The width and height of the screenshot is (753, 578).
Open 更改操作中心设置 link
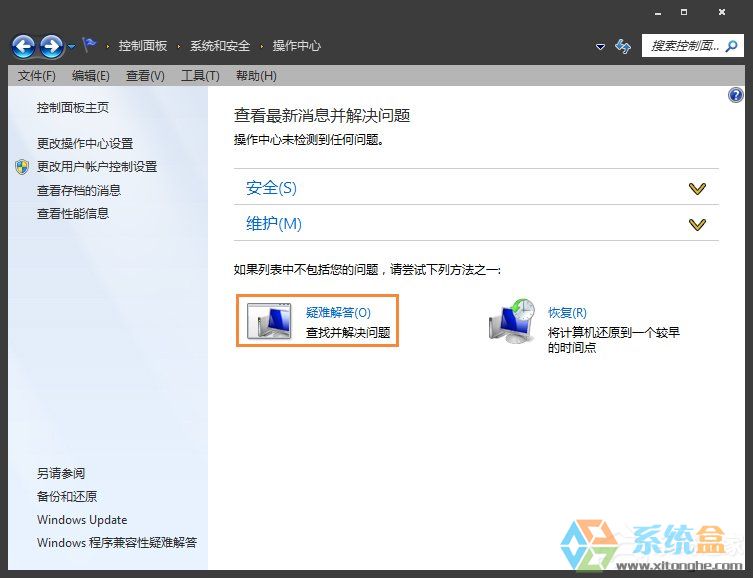tap(85, 144)
